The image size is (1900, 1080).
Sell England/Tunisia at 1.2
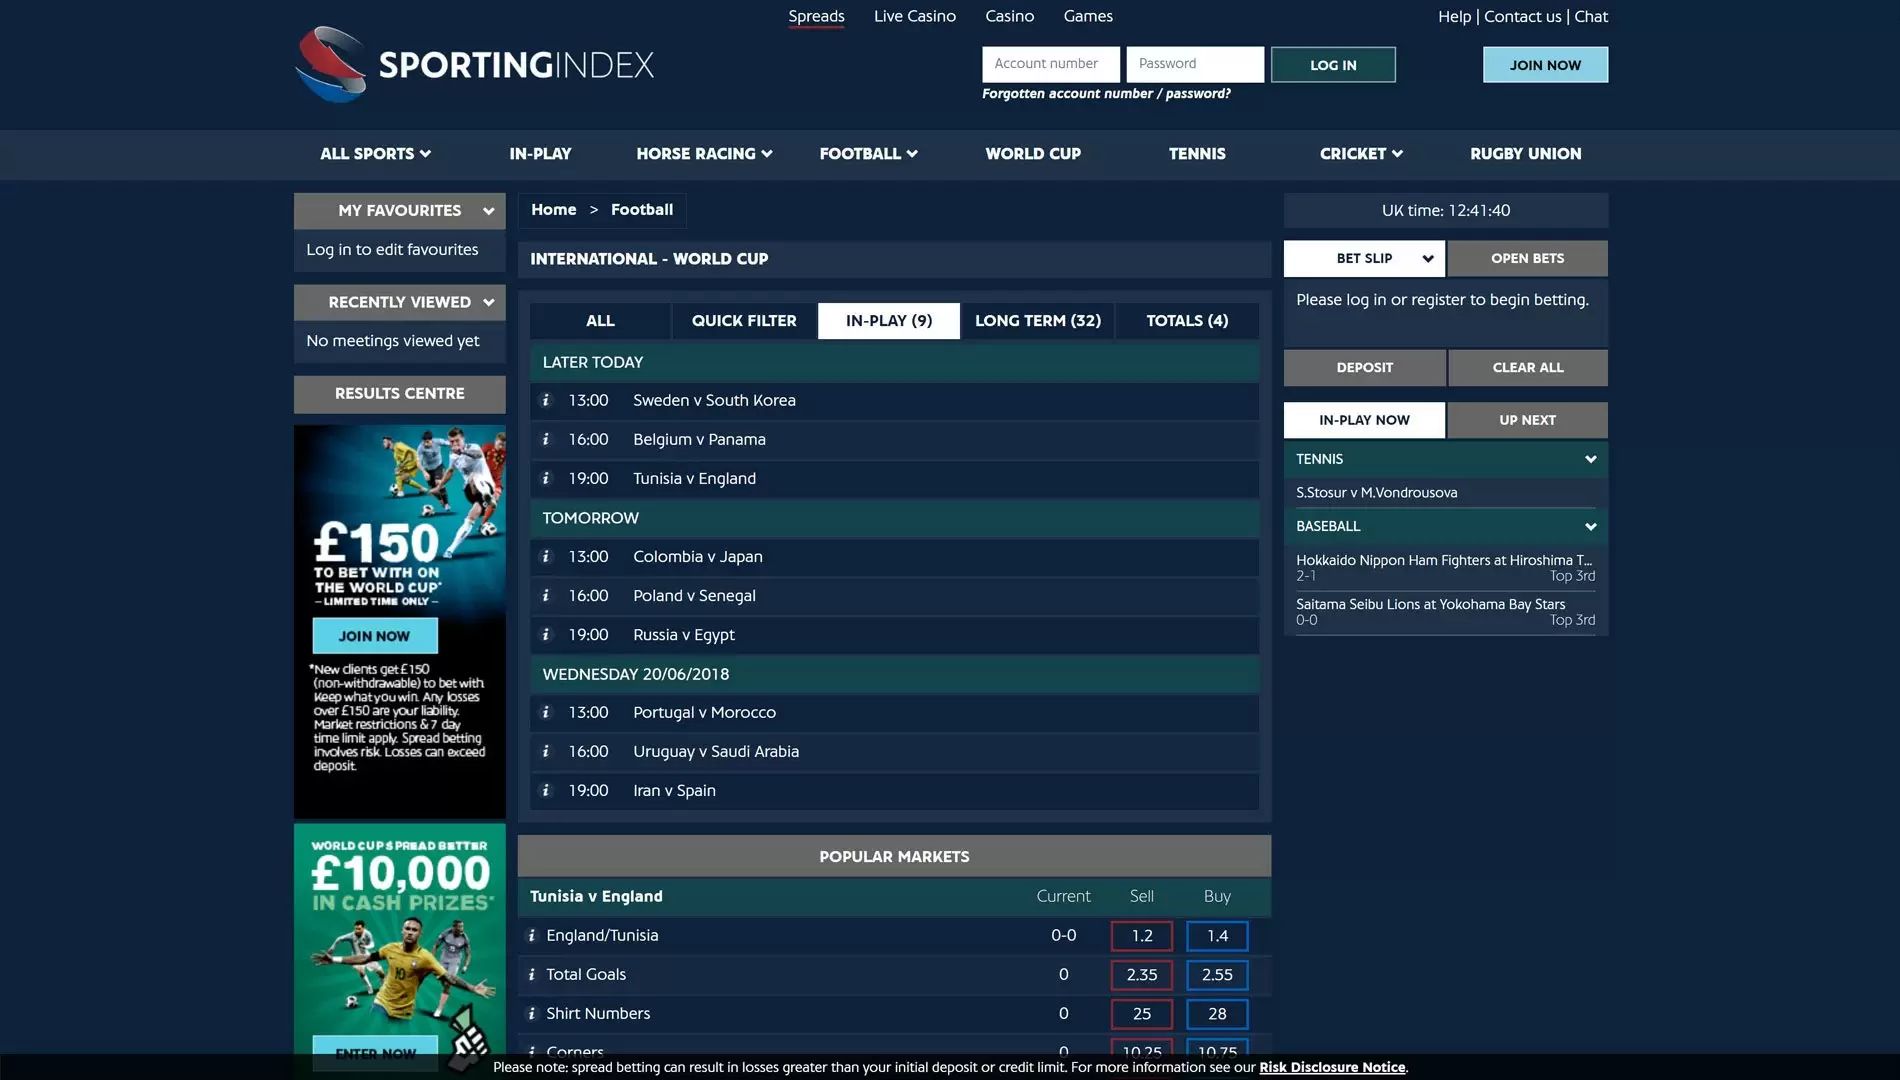pyautogui.click(x=1141, y=936)
